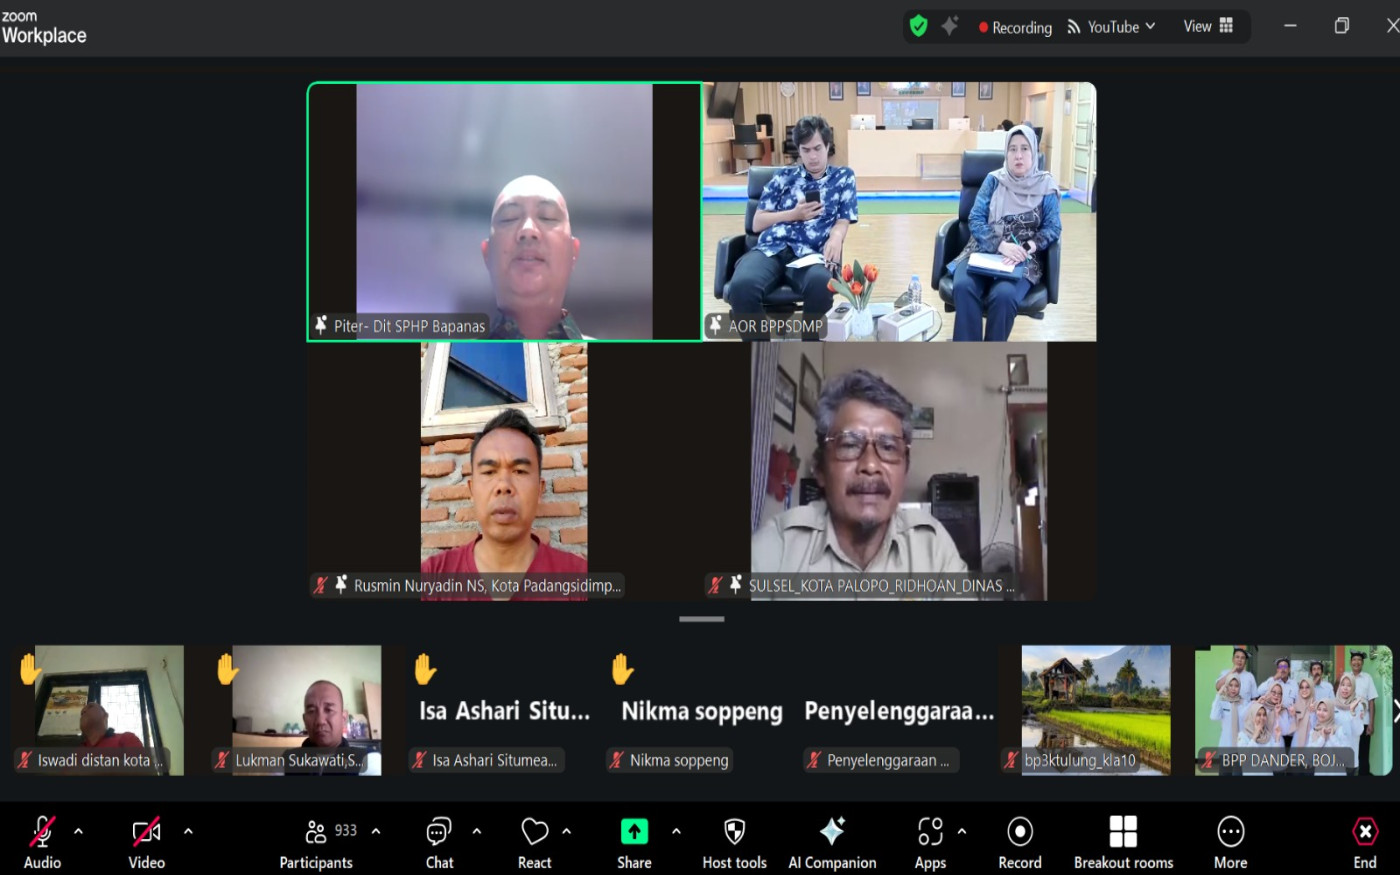Open Breakout rooms
Image resolution: width=1400 pixels, height=875 pixels.
(1123, 843)
